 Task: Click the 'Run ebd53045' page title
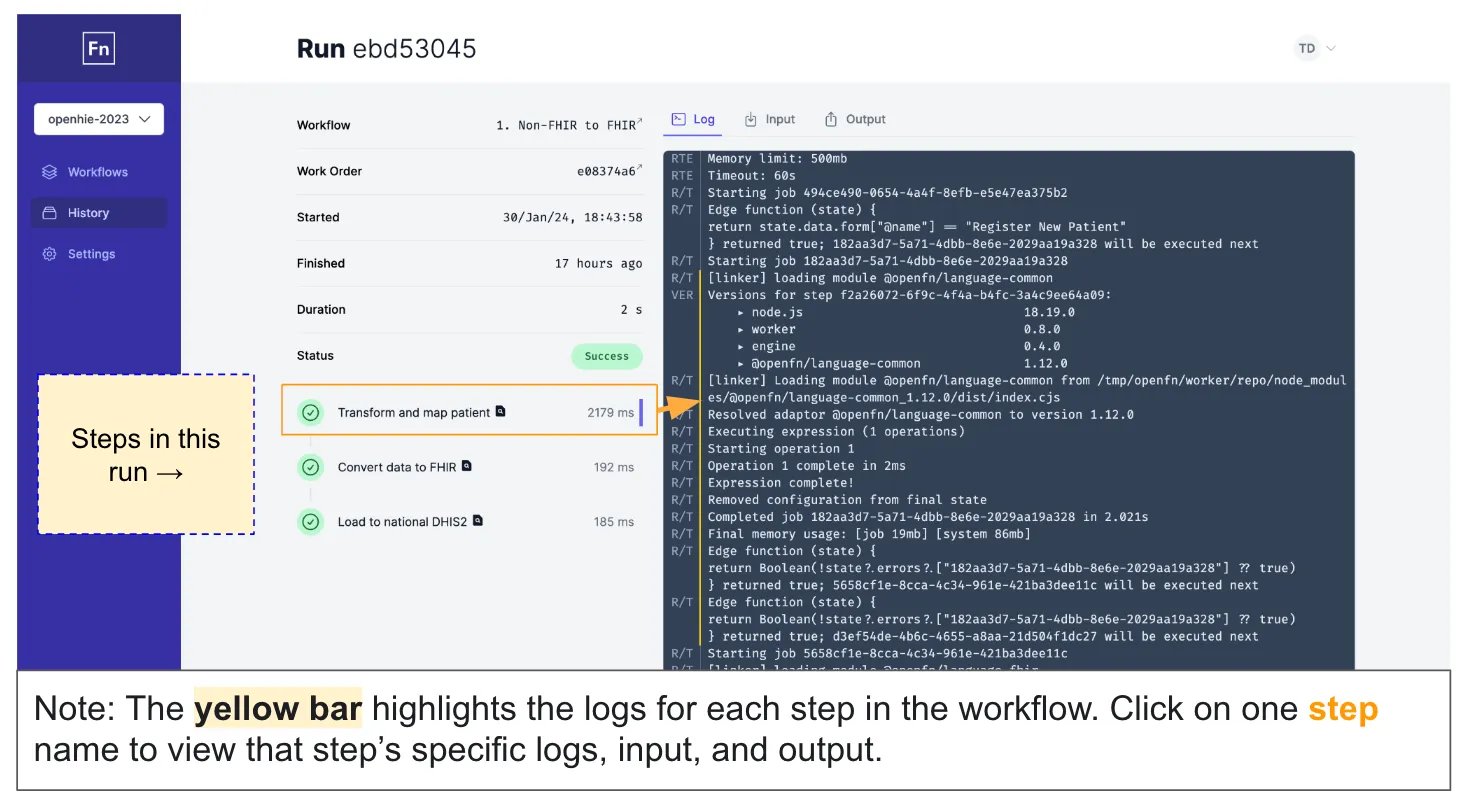(387, 48)
